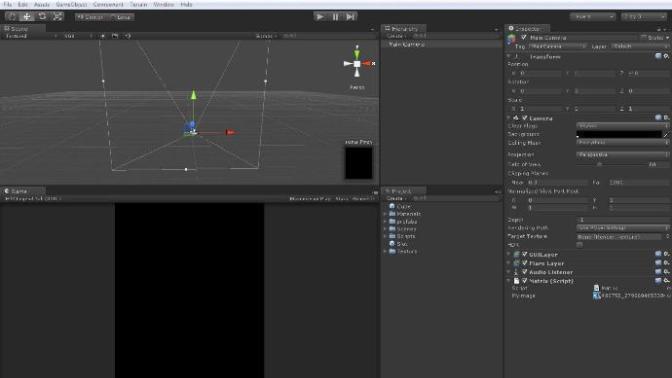
Task: Open the Projection dropdown
Action: click(622, 154)
